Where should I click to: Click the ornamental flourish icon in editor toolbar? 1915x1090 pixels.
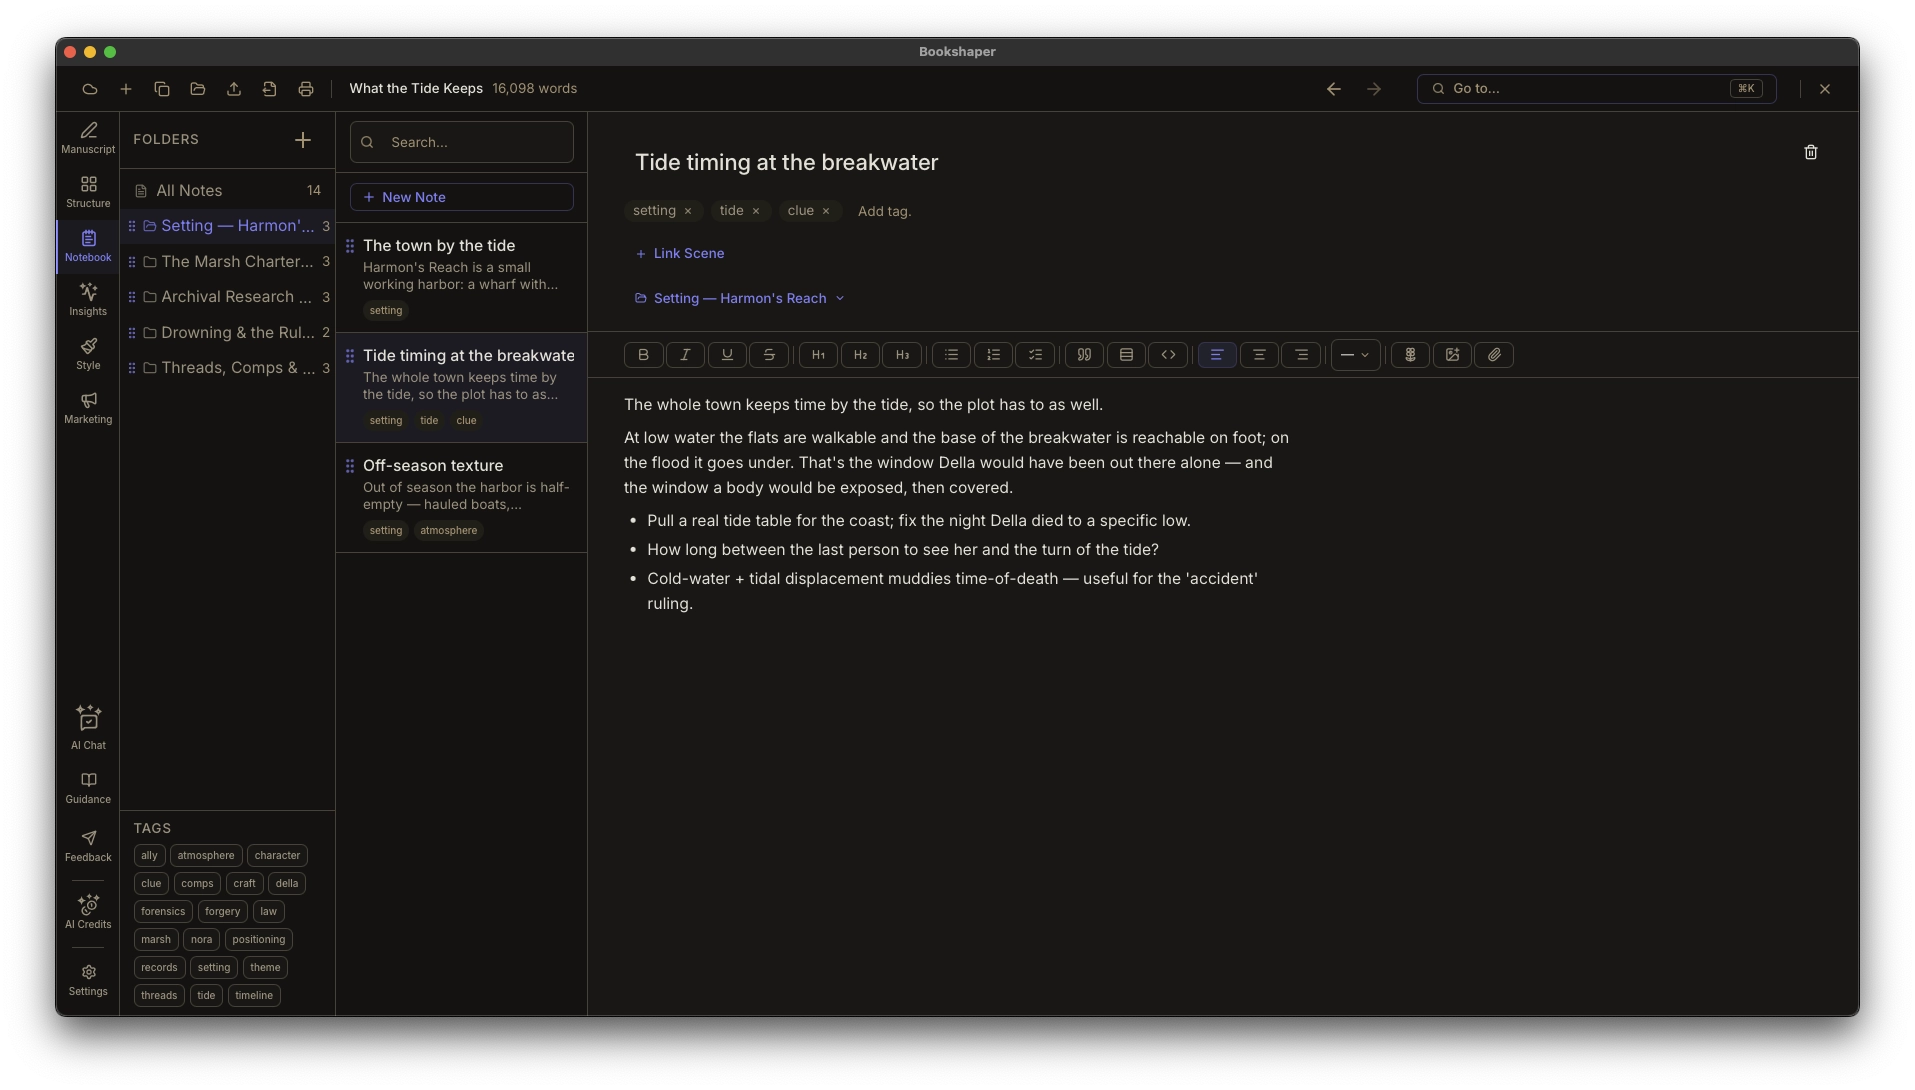pyautogui.click(x=1410, y=355)
